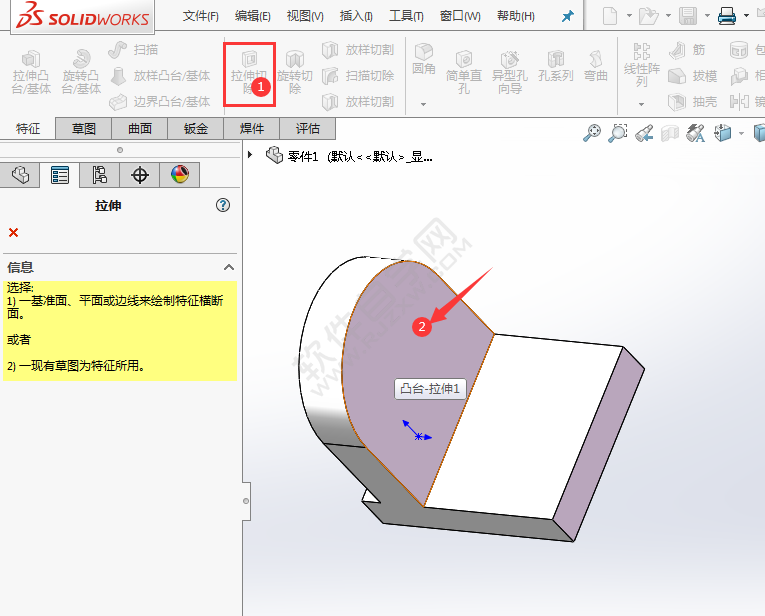Expand the 零件1 flyout tree arrow
Image resolution: width=765 pixels, height=616 pixels.
[250, 155]
